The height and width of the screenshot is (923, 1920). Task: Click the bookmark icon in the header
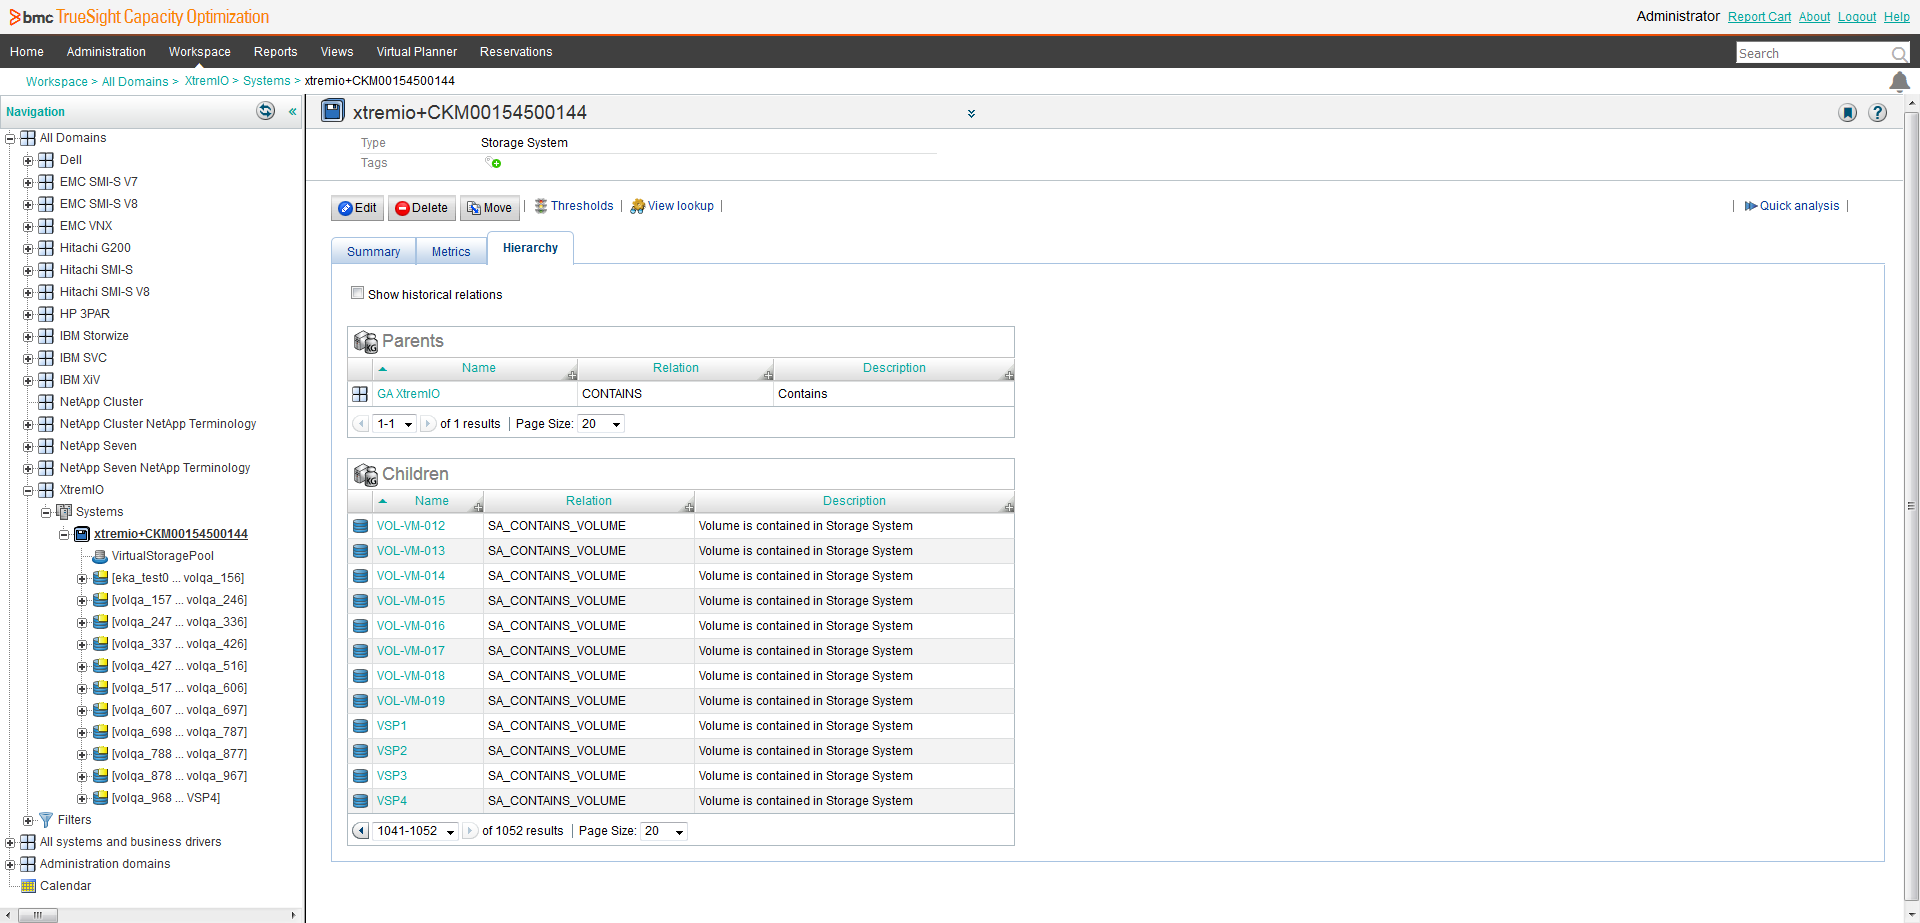pyautogui.click(x=1848, y=113)
